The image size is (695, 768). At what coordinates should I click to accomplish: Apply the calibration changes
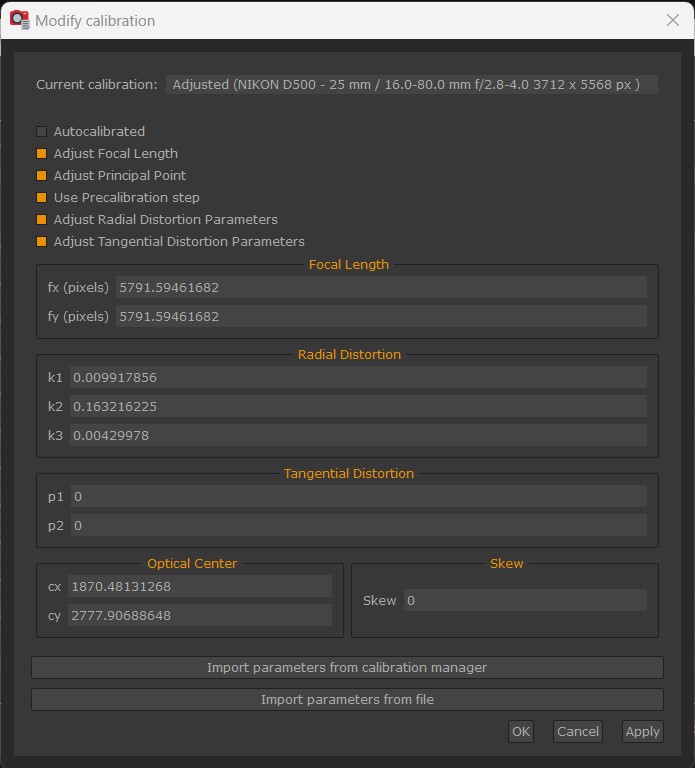point(643,731)
